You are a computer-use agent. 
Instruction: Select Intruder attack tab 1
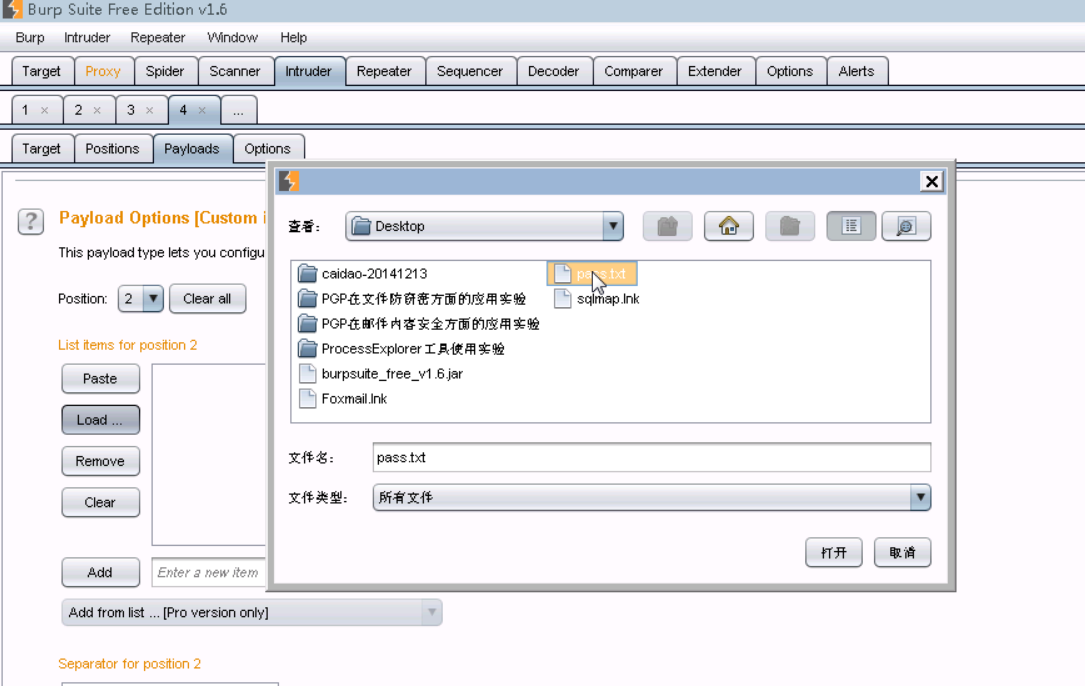[26, 110]
